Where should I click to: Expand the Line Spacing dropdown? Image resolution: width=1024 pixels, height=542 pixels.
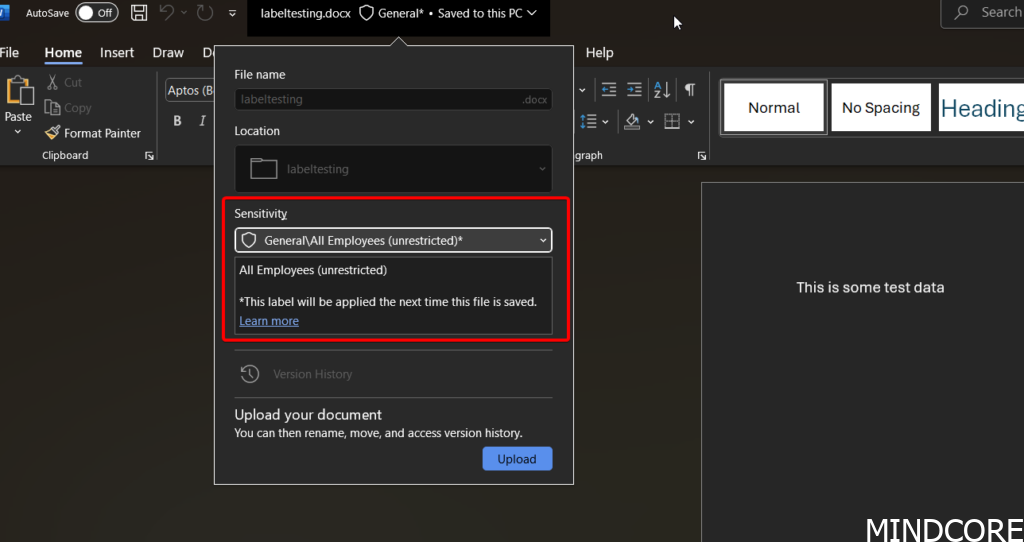pyautogui.click(x=606, y=121)
